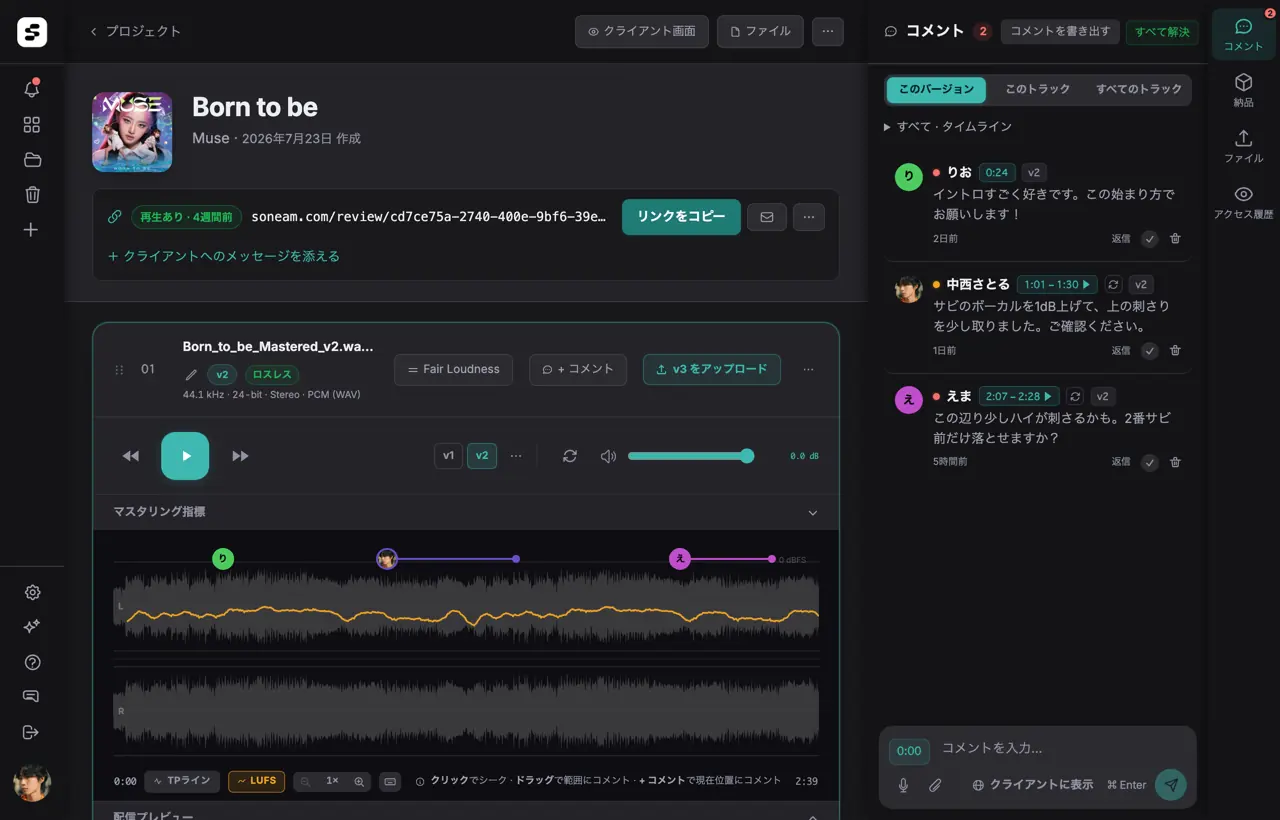Select the このバージョン tab

point(936,90)
